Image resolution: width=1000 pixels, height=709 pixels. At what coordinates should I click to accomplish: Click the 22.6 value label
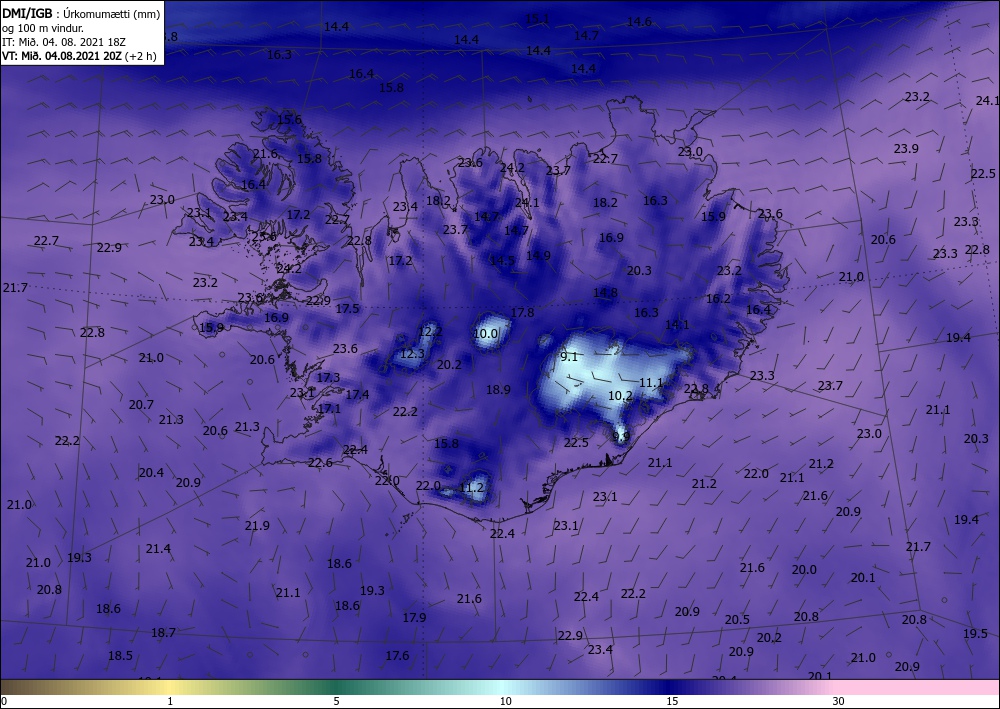coord(320,463)
